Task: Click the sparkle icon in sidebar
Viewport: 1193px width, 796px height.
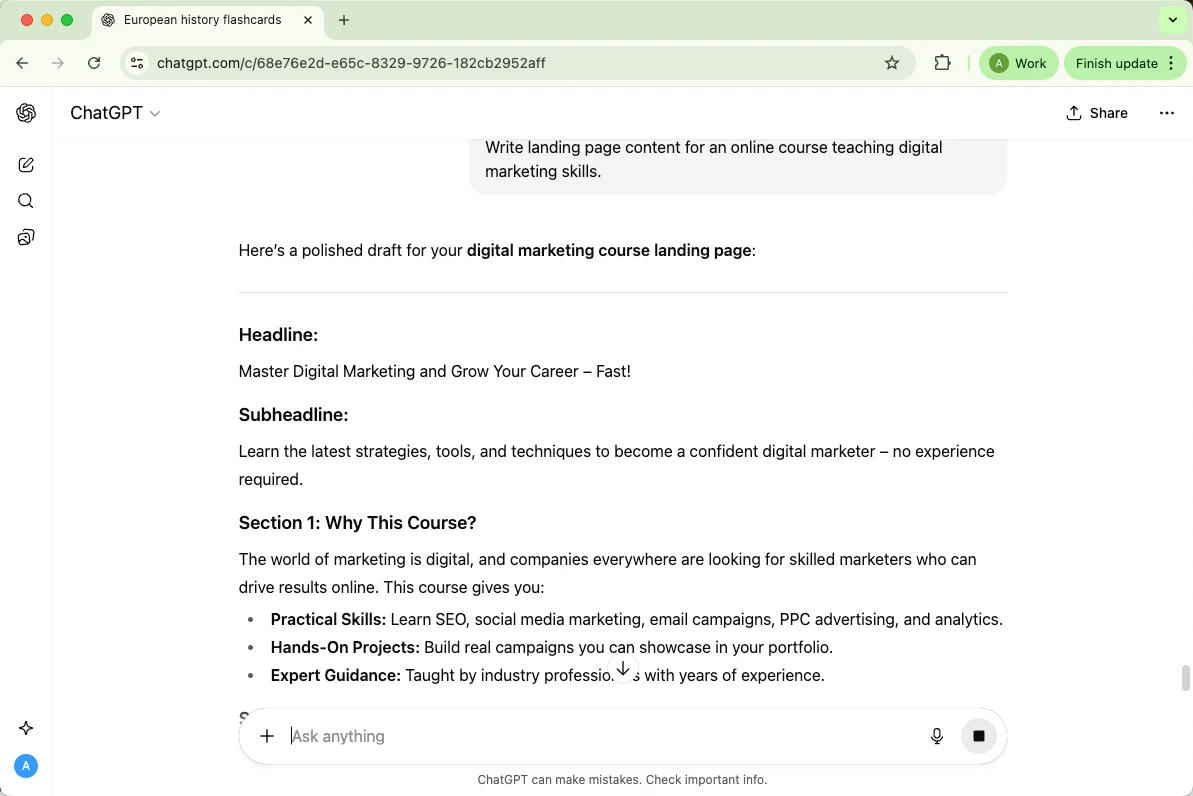Action: tap(26, 728)
